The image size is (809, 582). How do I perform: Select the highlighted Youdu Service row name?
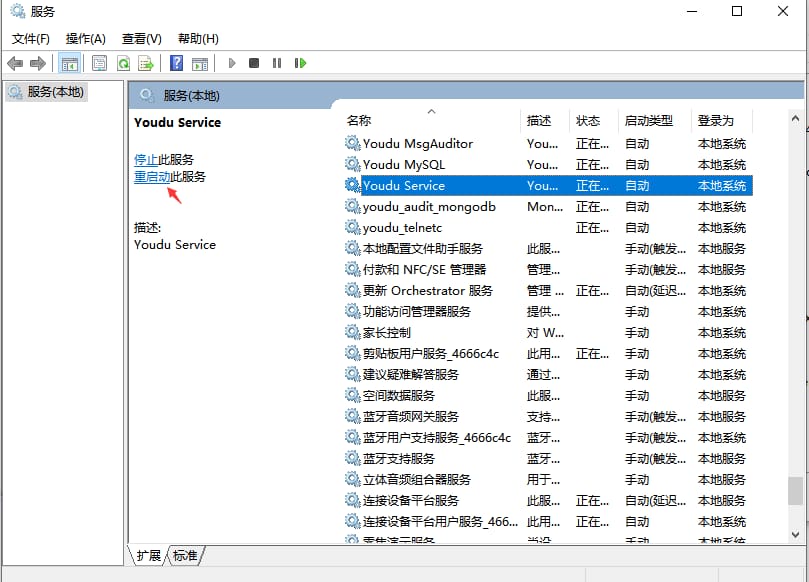coord(403,186)
